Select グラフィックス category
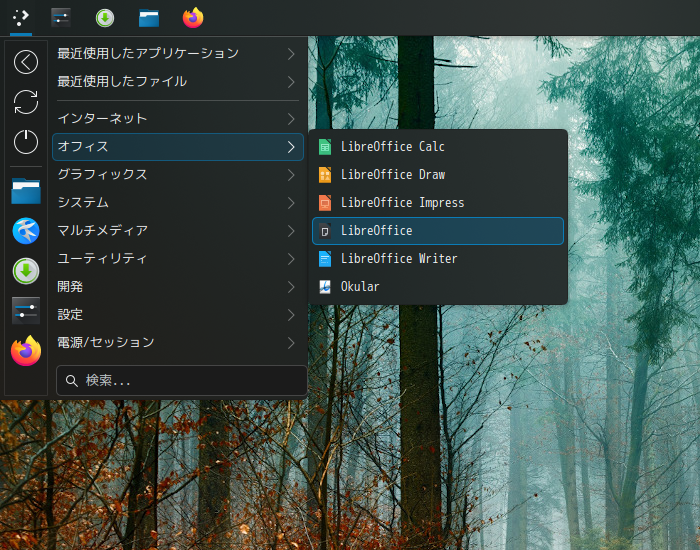Screen dimensions: 700x550 click(x=178, y=175)
